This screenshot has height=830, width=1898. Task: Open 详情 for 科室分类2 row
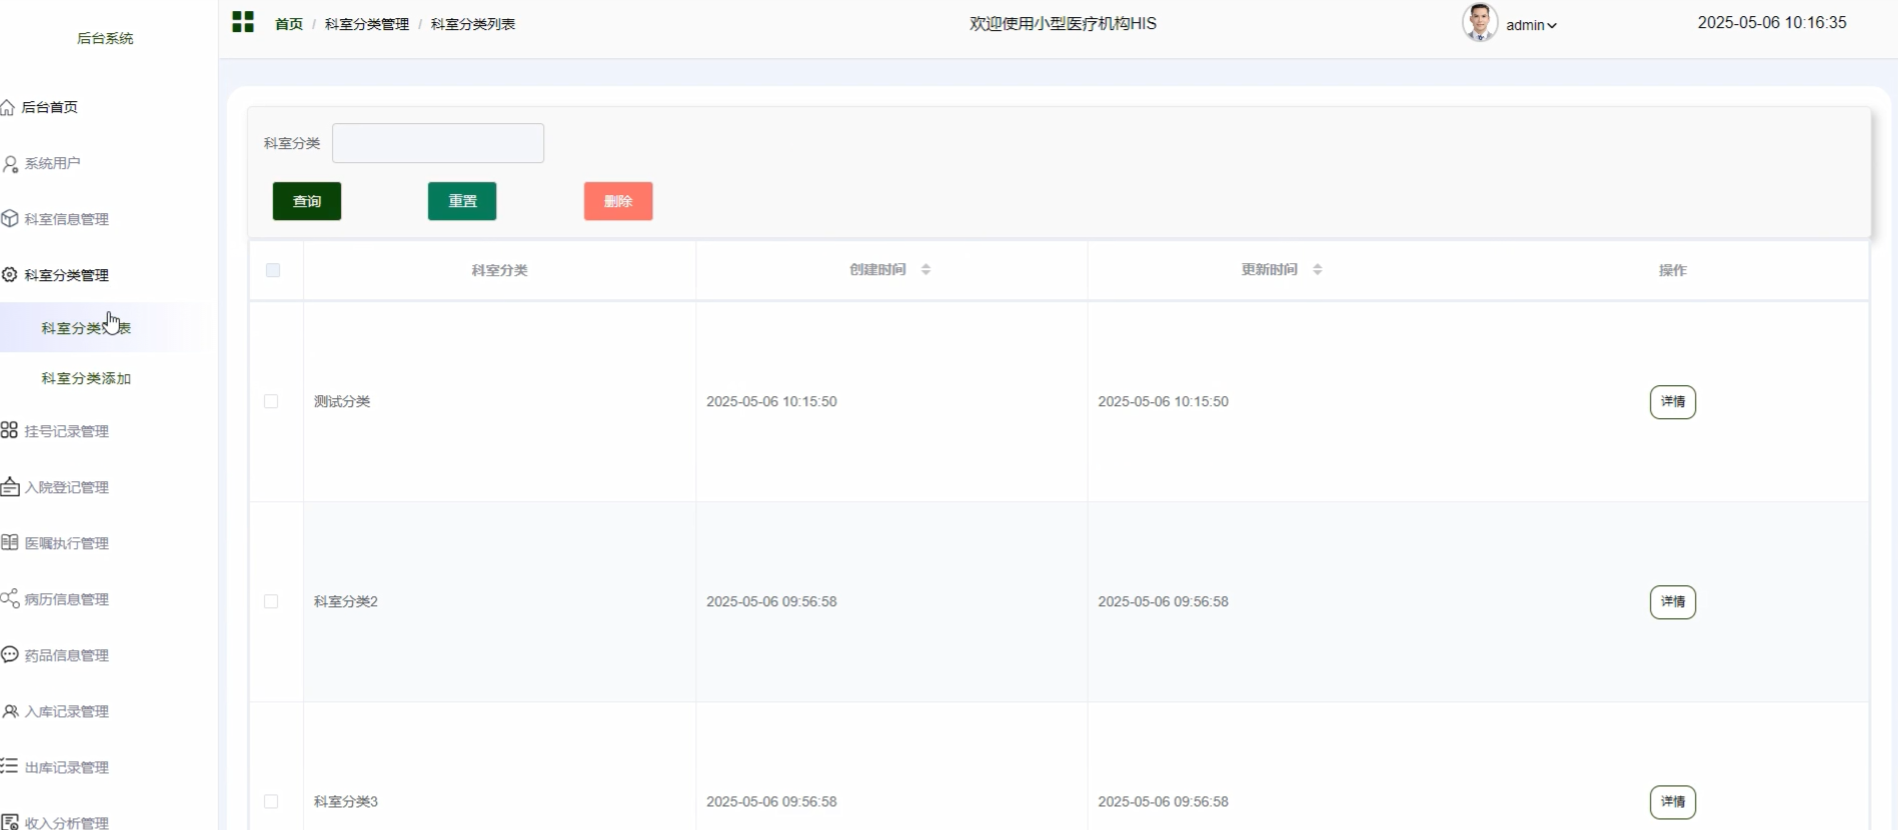click(1672, 602)
